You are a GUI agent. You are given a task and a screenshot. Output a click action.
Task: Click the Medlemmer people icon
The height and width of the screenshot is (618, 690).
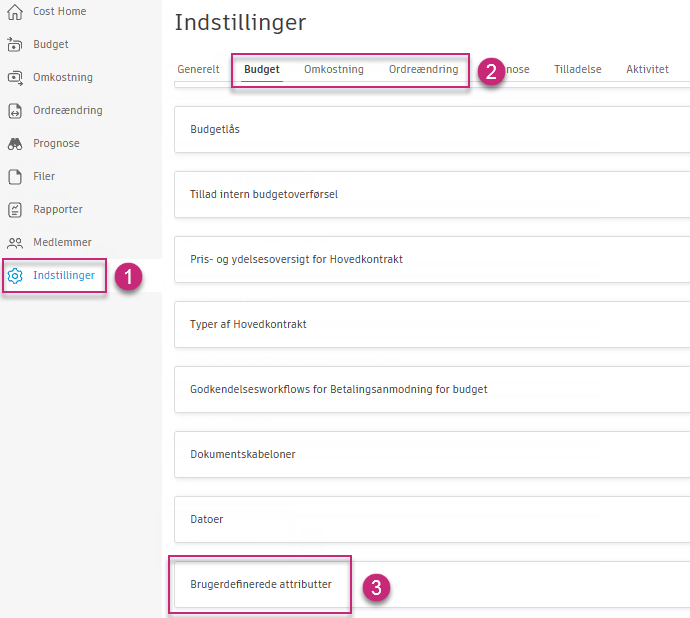click(x=15, y=243)
